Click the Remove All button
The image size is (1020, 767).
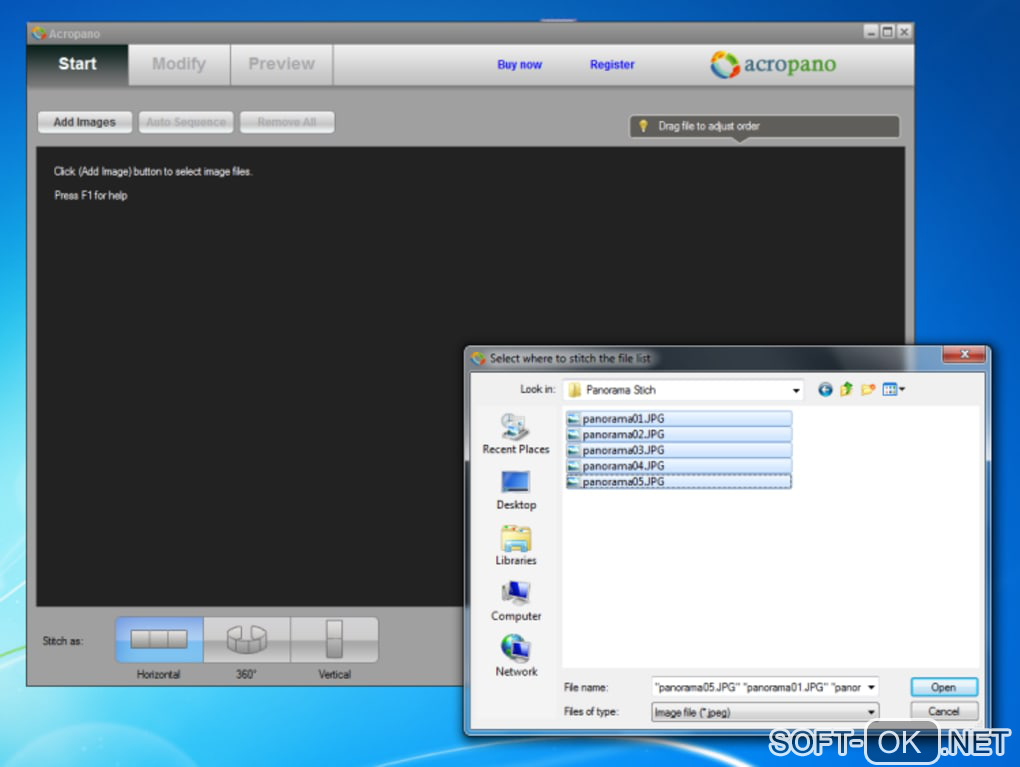287,122
